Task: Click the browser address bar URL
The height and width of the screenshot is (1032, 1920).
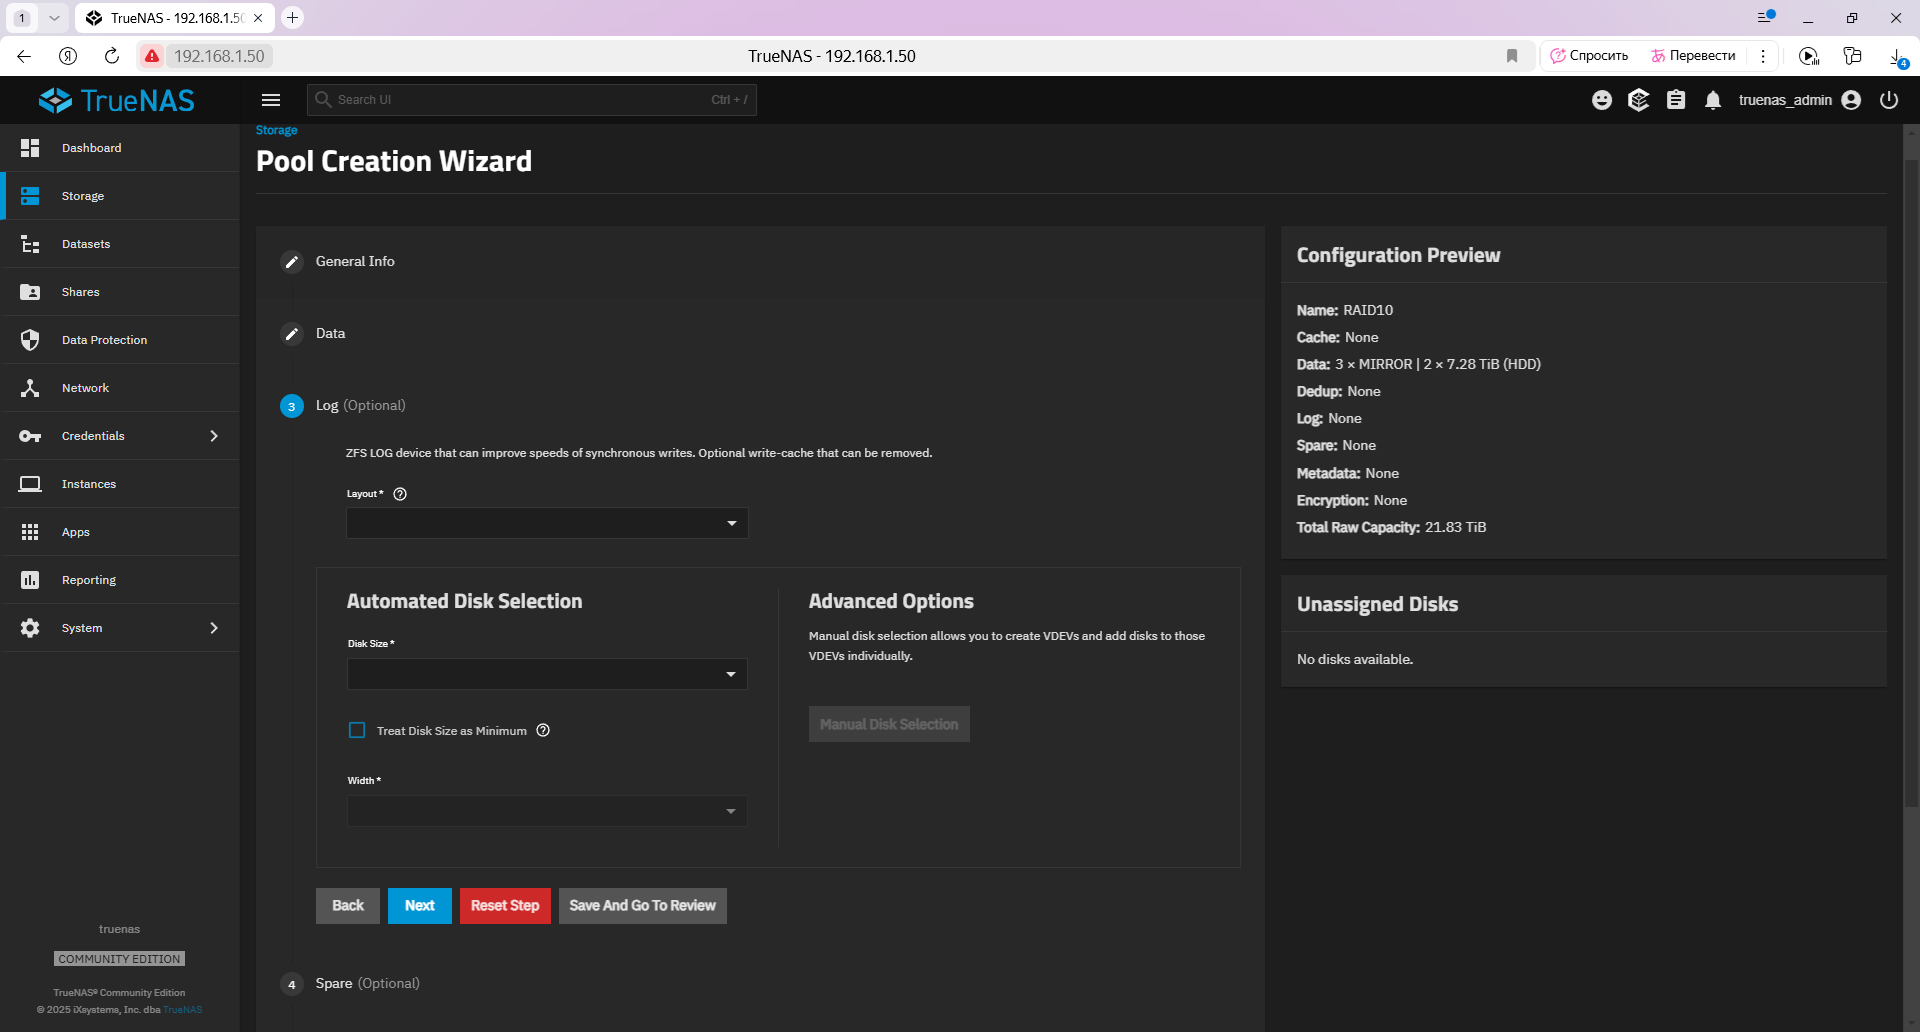Action: pos(219,56)
